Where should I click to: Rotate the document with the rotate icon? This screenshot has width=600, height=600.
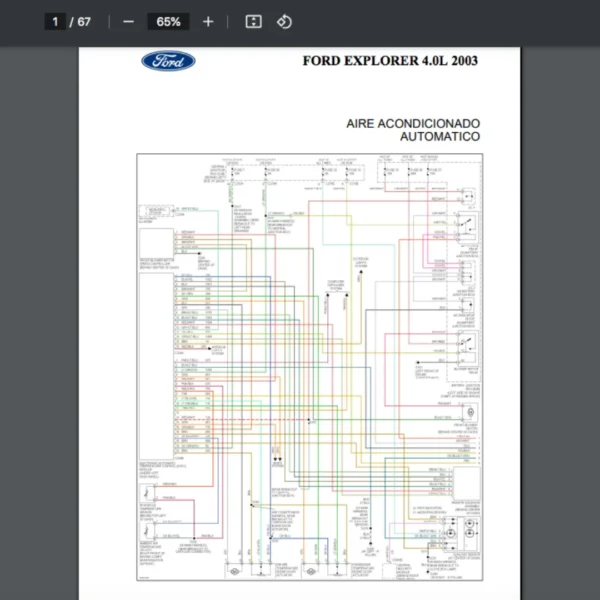pyautogui.click(x=284, y=22)
